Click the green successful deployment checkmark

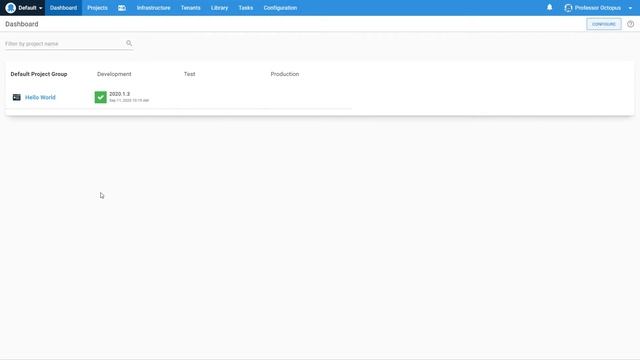point(100,97)
